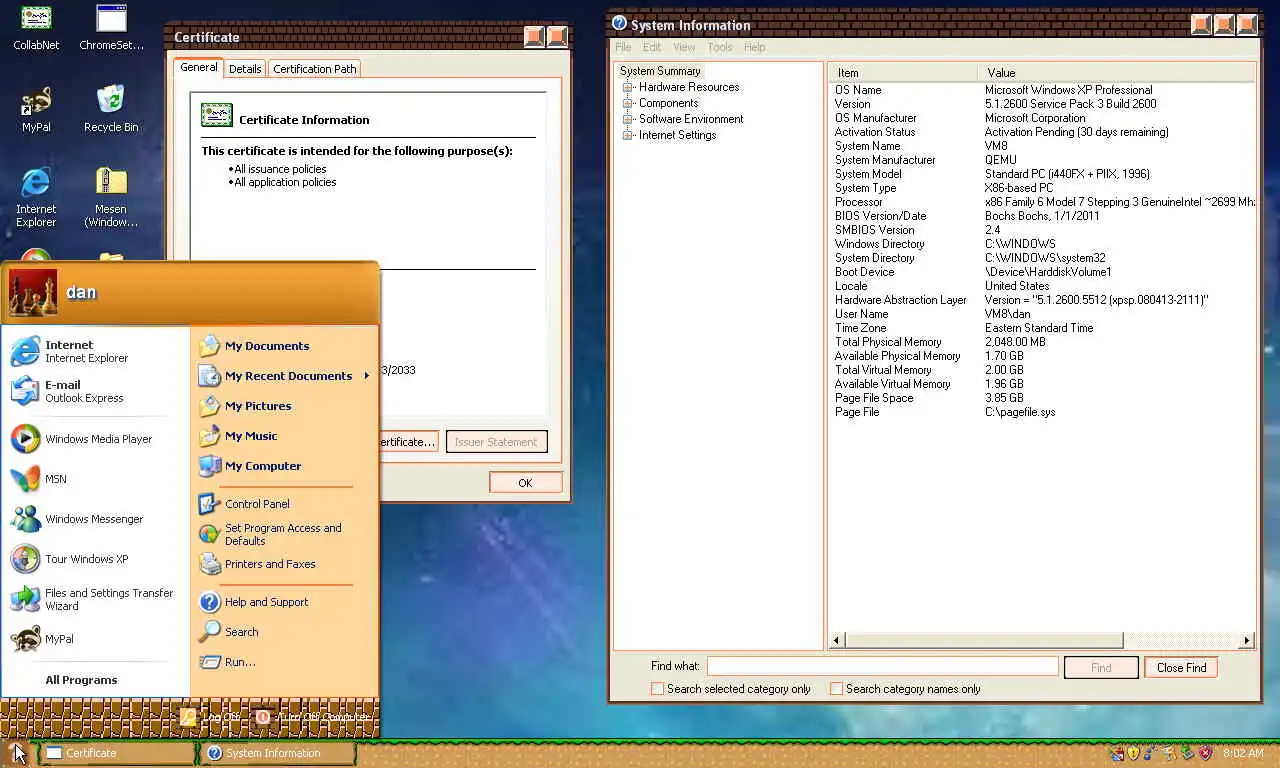Click the Turn Off Computer power icon
Image resolution: width=1280 pixels, height=768 pixels.
pos(263,717)
